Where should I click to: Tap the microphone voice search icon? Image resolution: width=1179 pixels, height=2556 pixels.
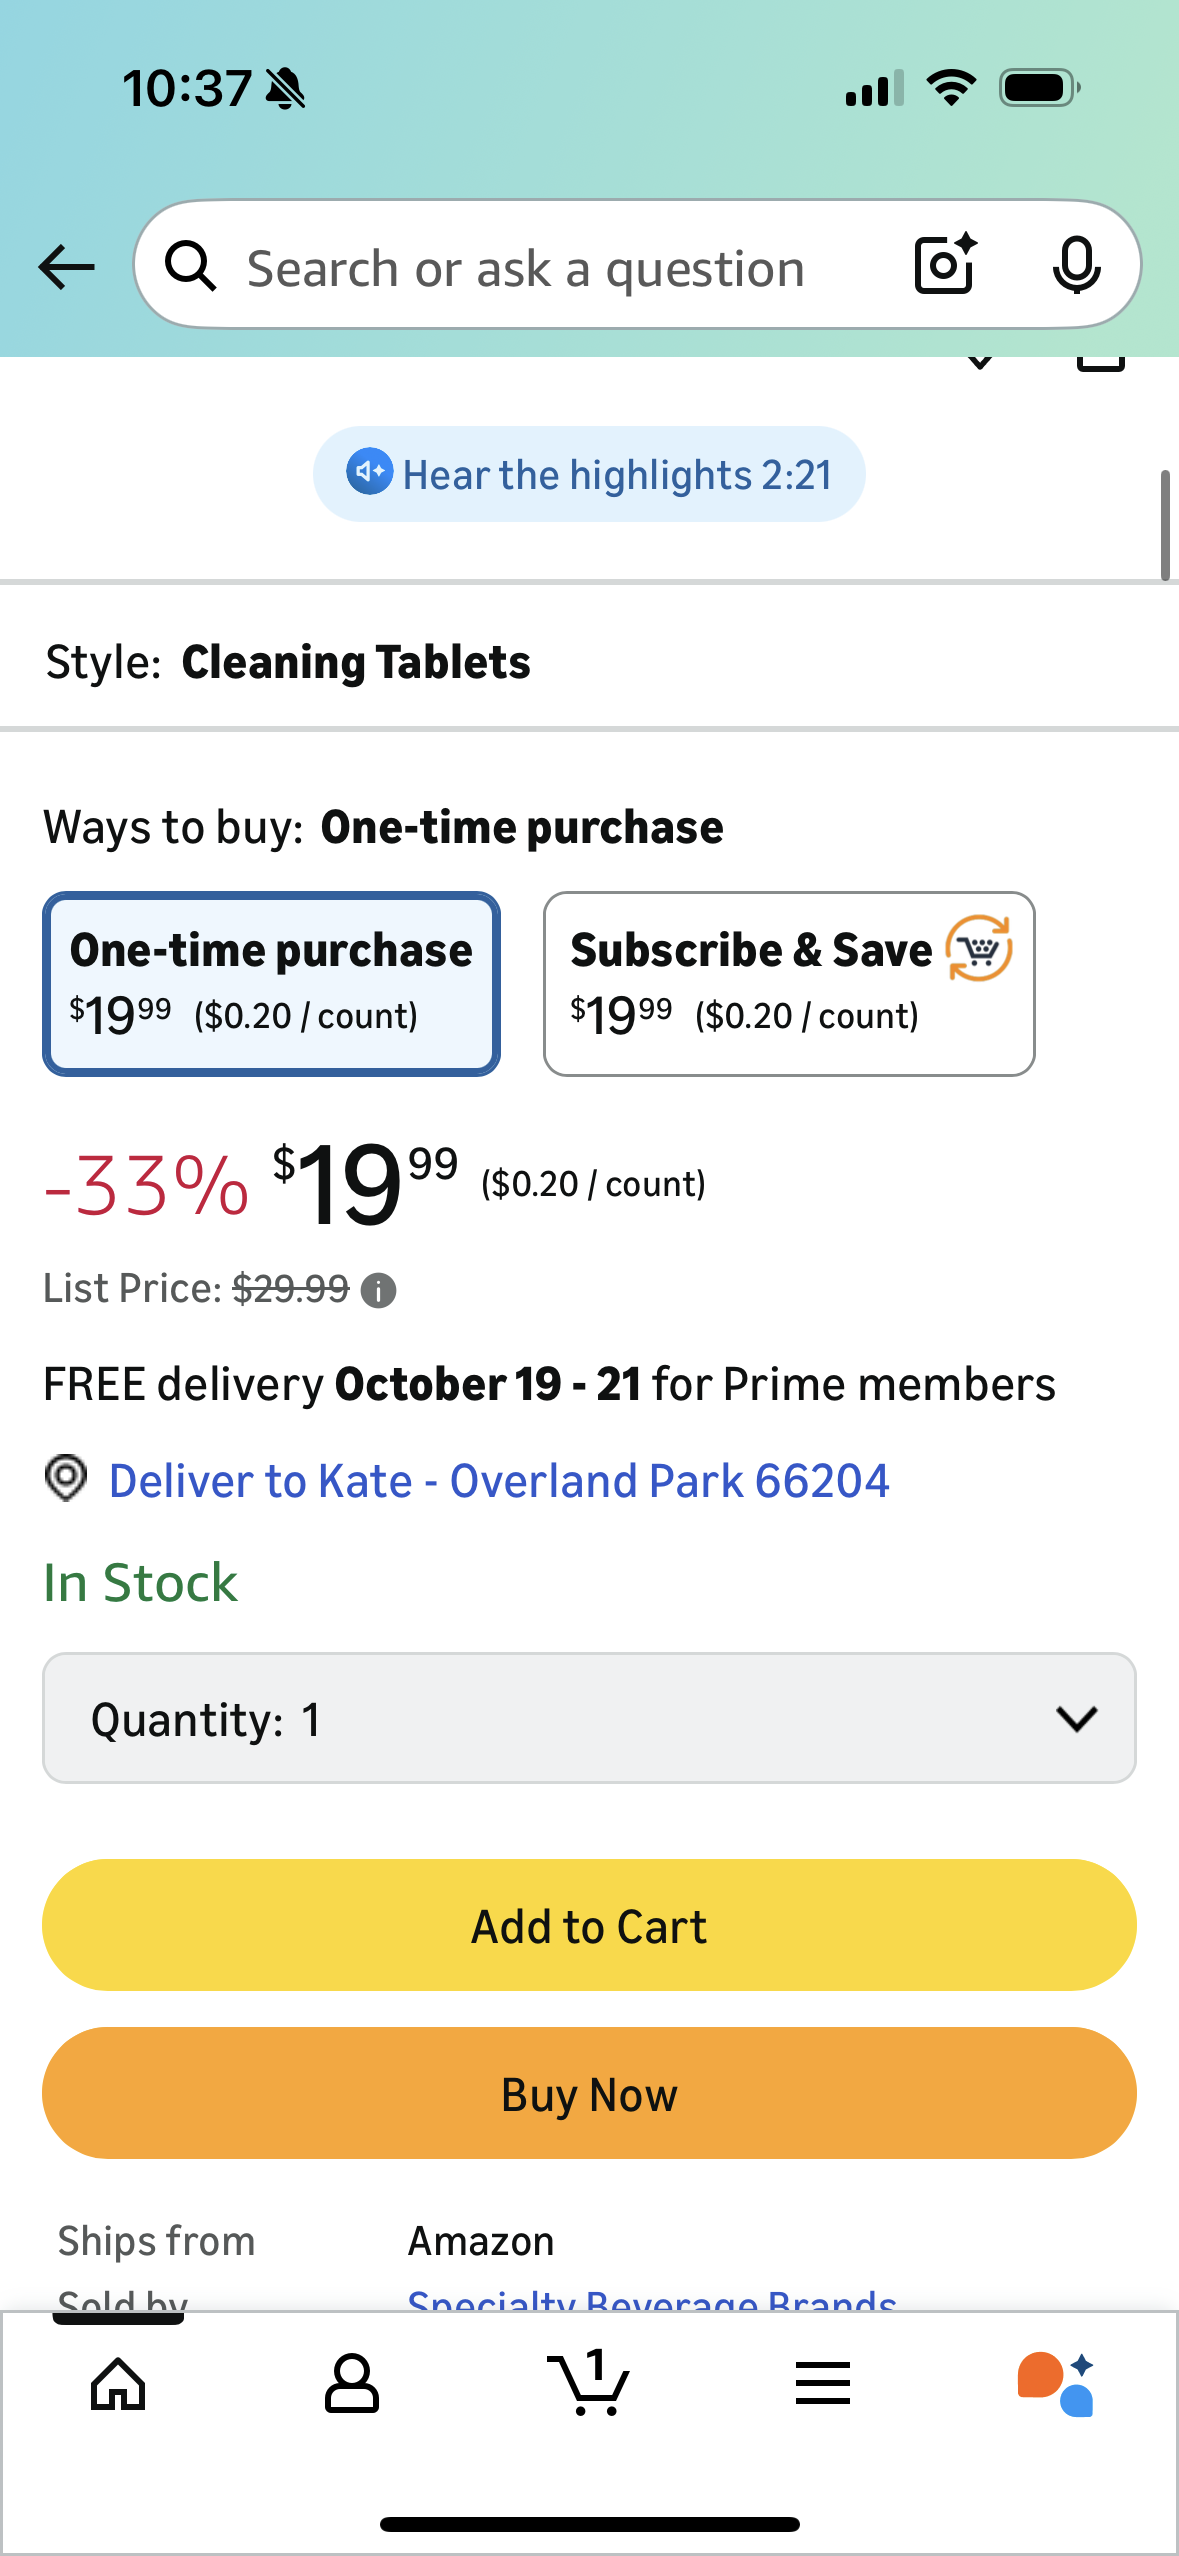1076,266
